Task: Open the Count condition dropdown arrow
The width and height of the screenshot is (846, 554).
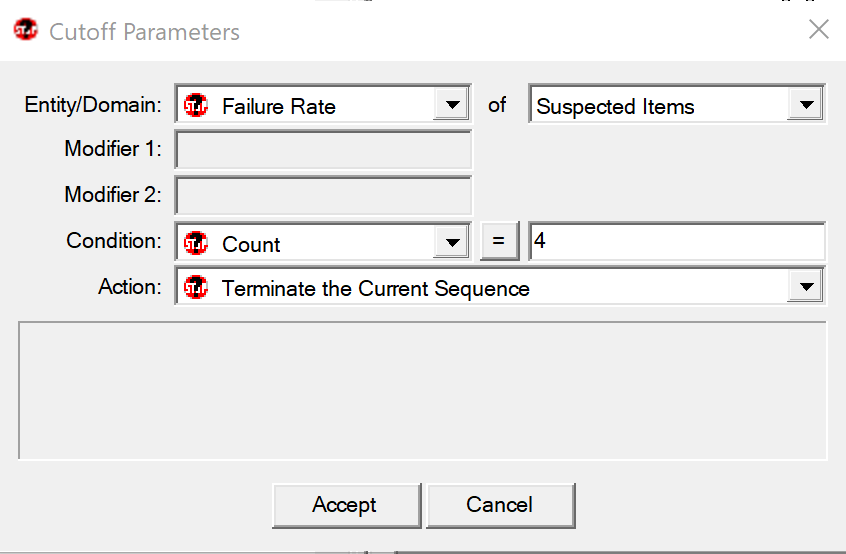Action: click(452, 242)
